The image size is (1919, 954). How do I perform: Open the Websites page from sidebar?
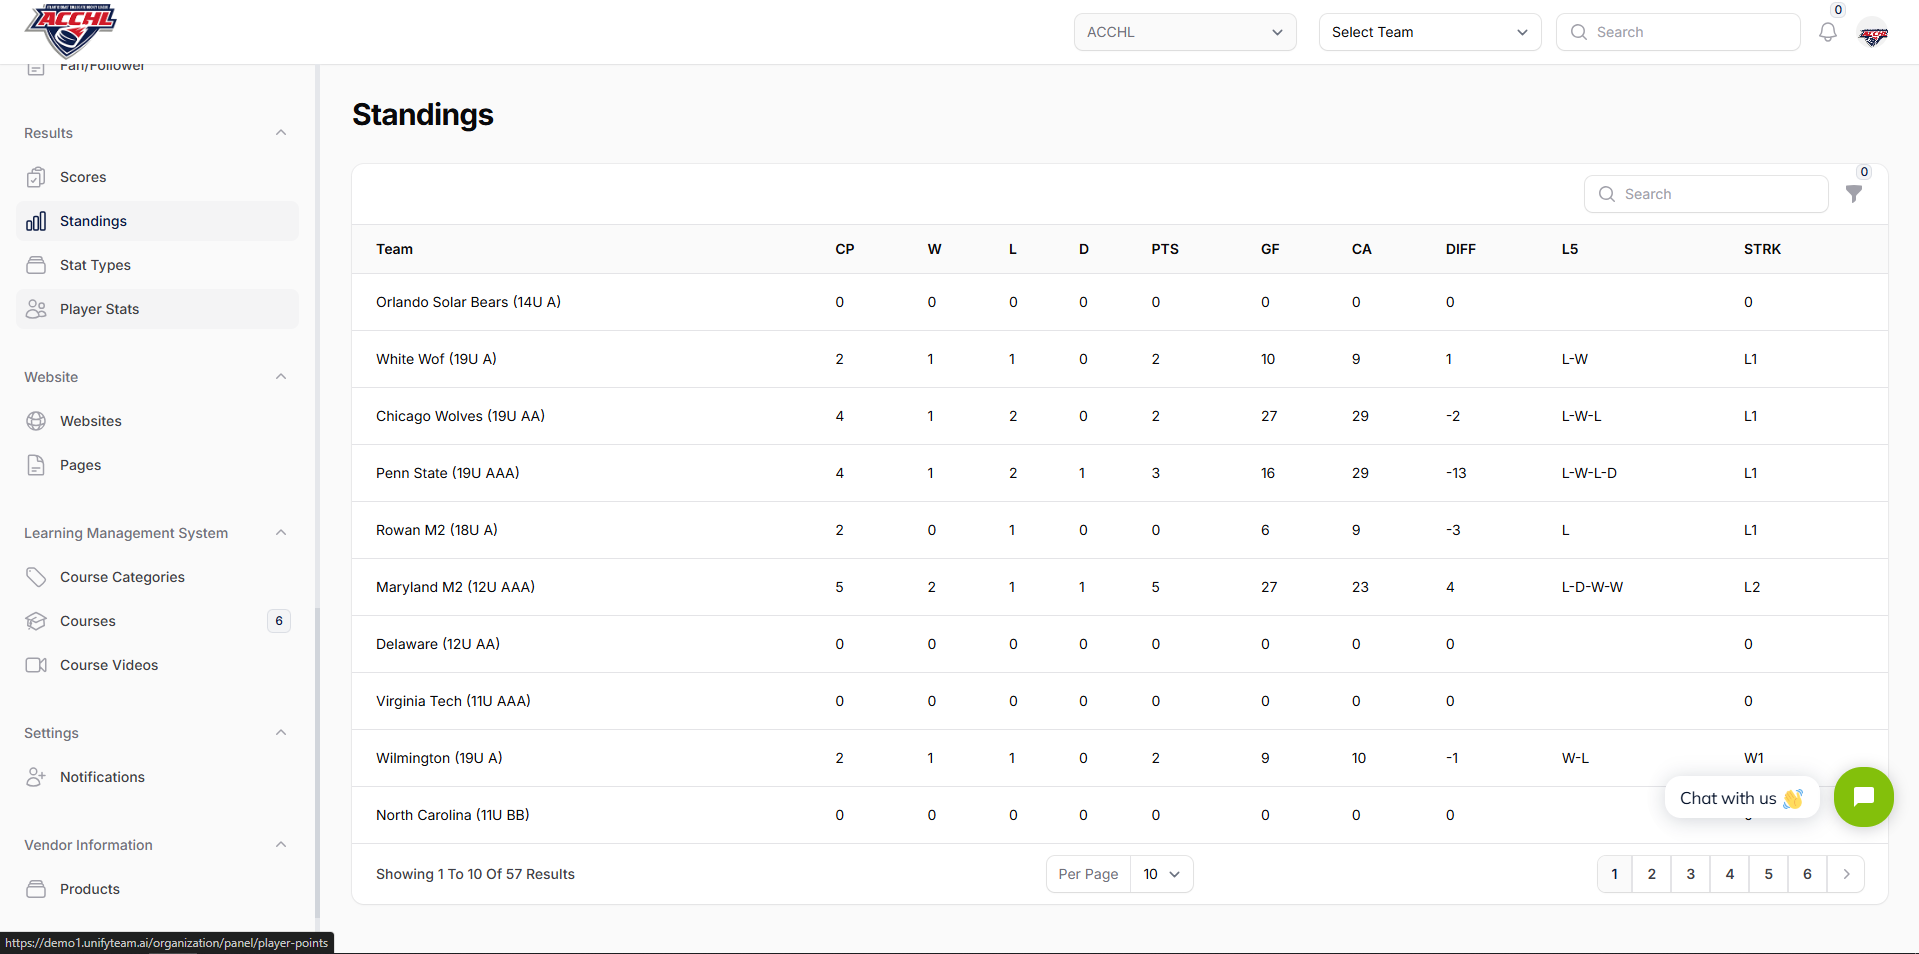point(90,421)
